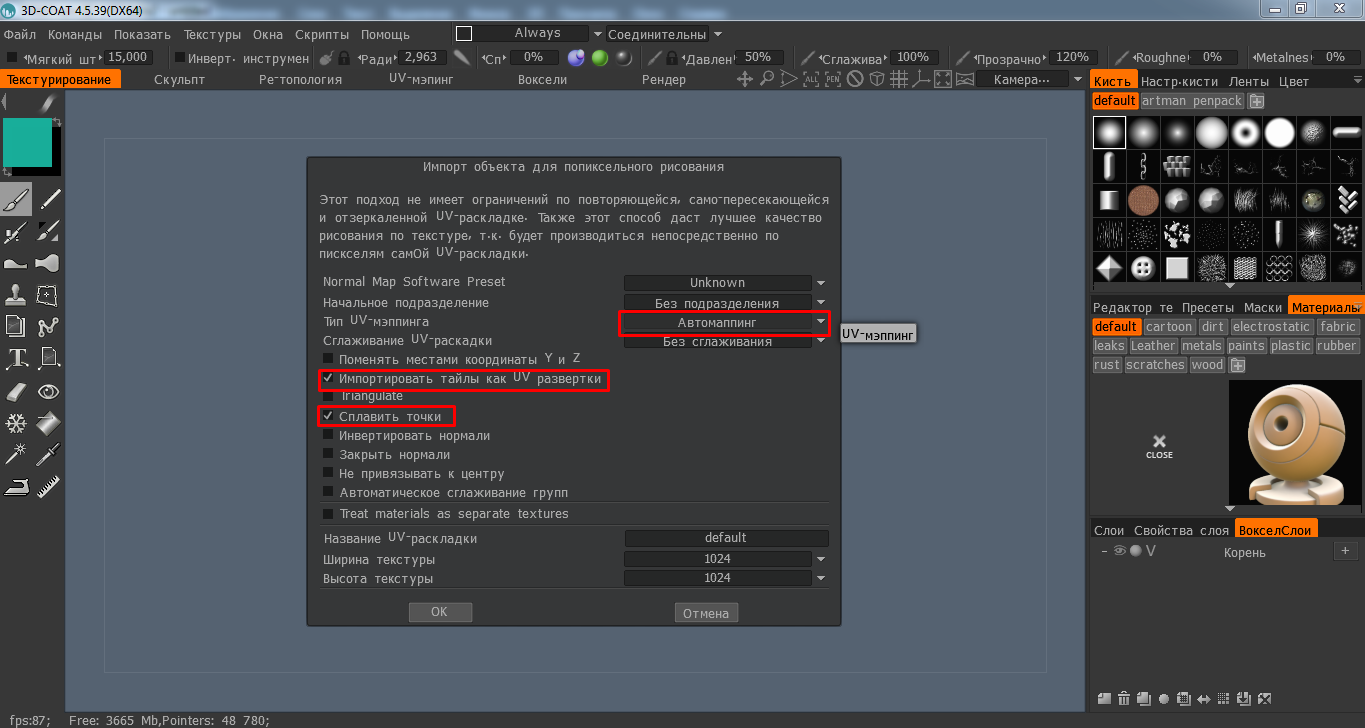1365x728 pixels.
Task: Enable 'Инвертировать нормали' checkbox
Action: click(328, 436)
